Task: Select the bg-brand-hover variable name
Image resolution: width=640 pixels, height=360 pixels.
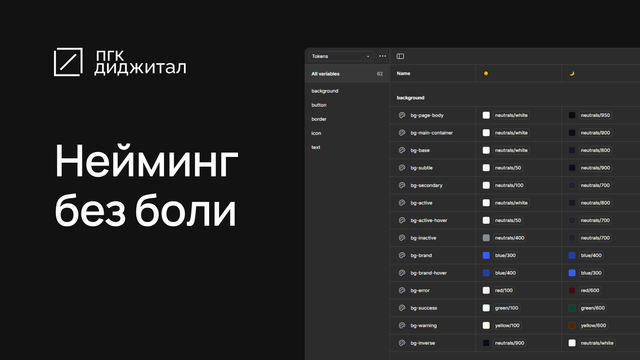Action: [429, 273]
